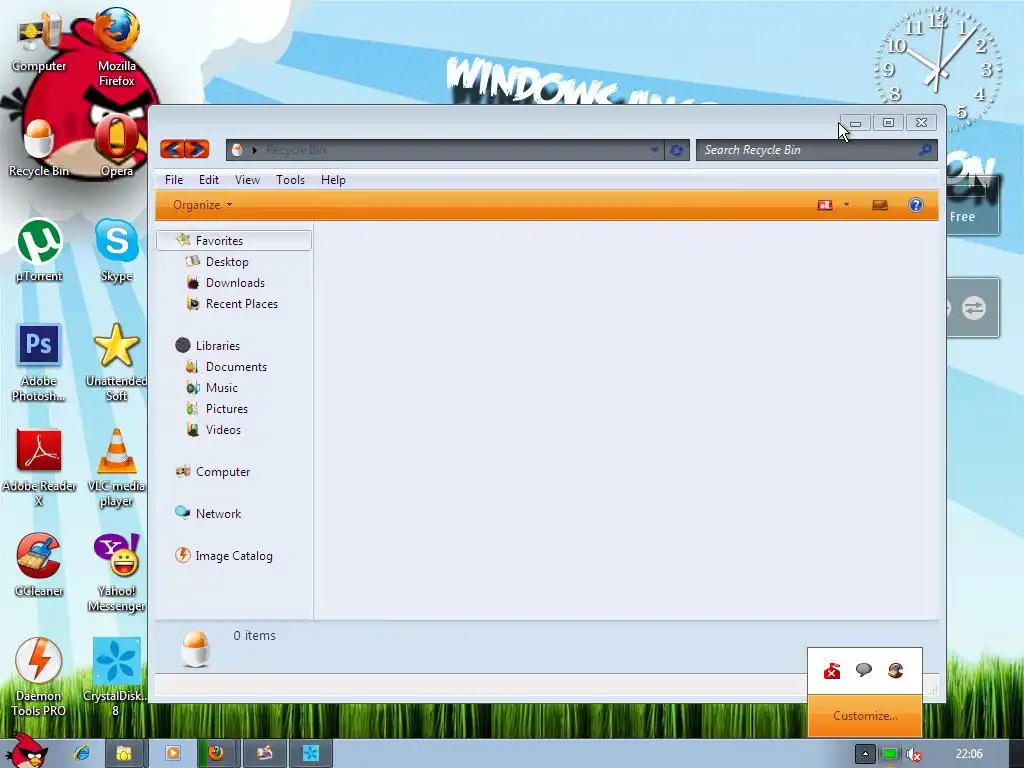This screenshot has height=768, width=1024.
Task: Open the Videos library
Action: 223,430
